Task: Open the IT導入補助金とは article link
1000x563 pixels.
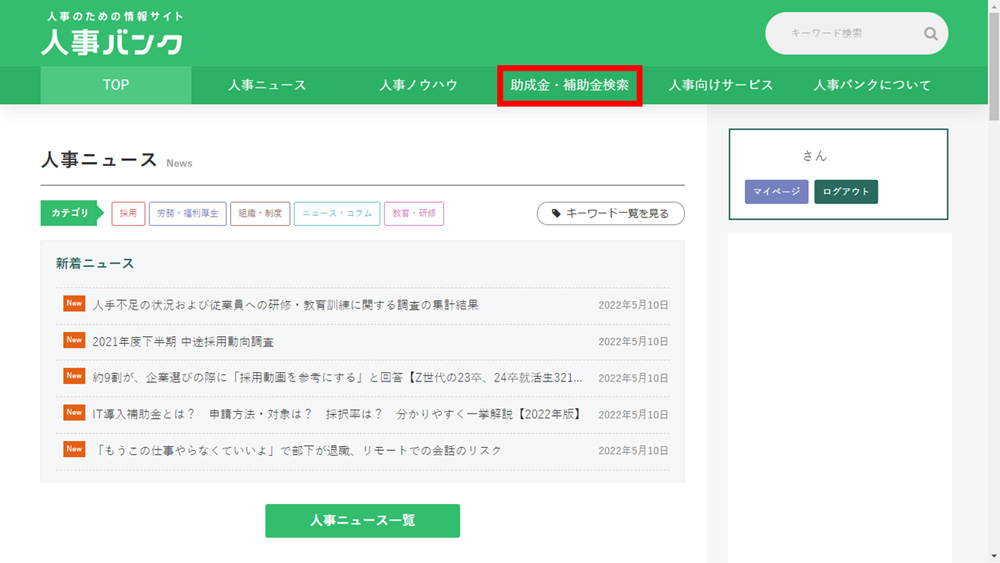Action: tap(336, 414)
